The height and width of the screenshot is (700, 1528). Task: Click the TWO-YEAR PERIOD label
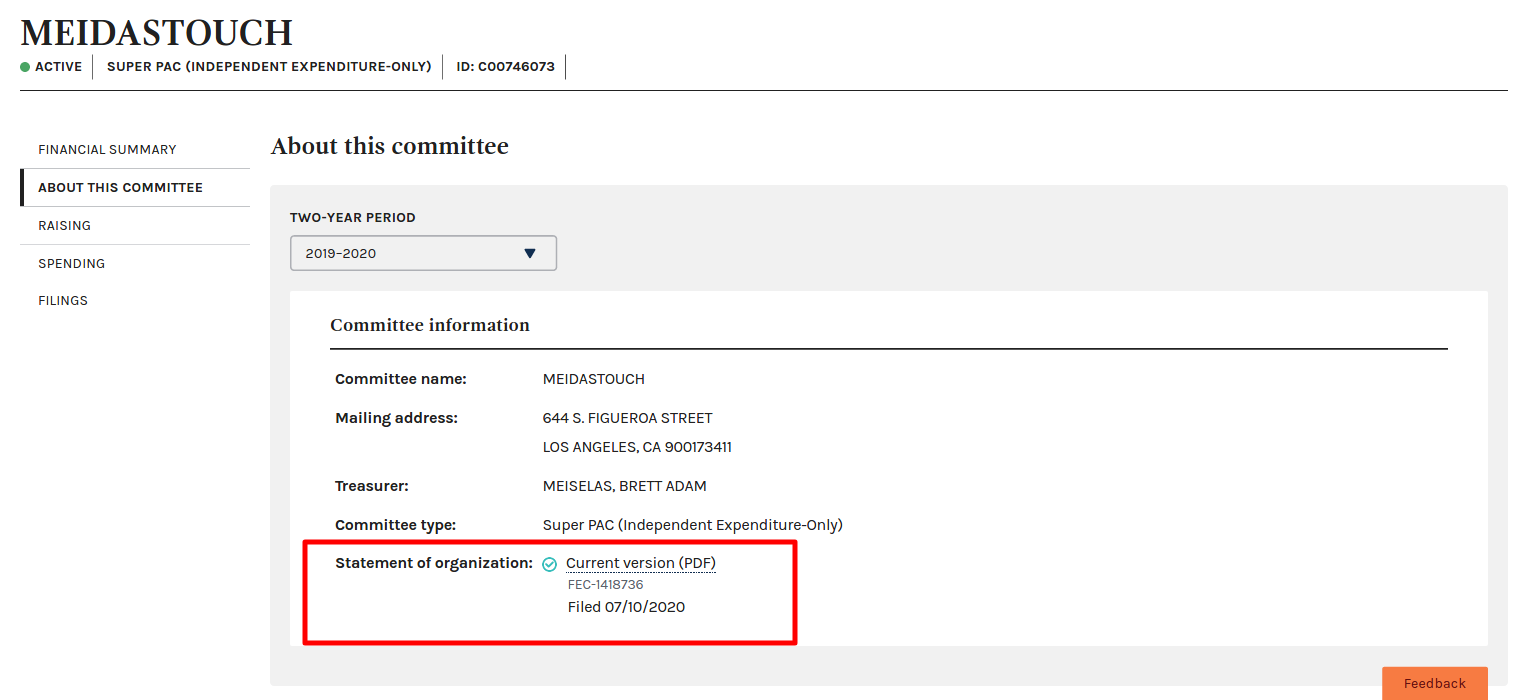pos(353,217)
